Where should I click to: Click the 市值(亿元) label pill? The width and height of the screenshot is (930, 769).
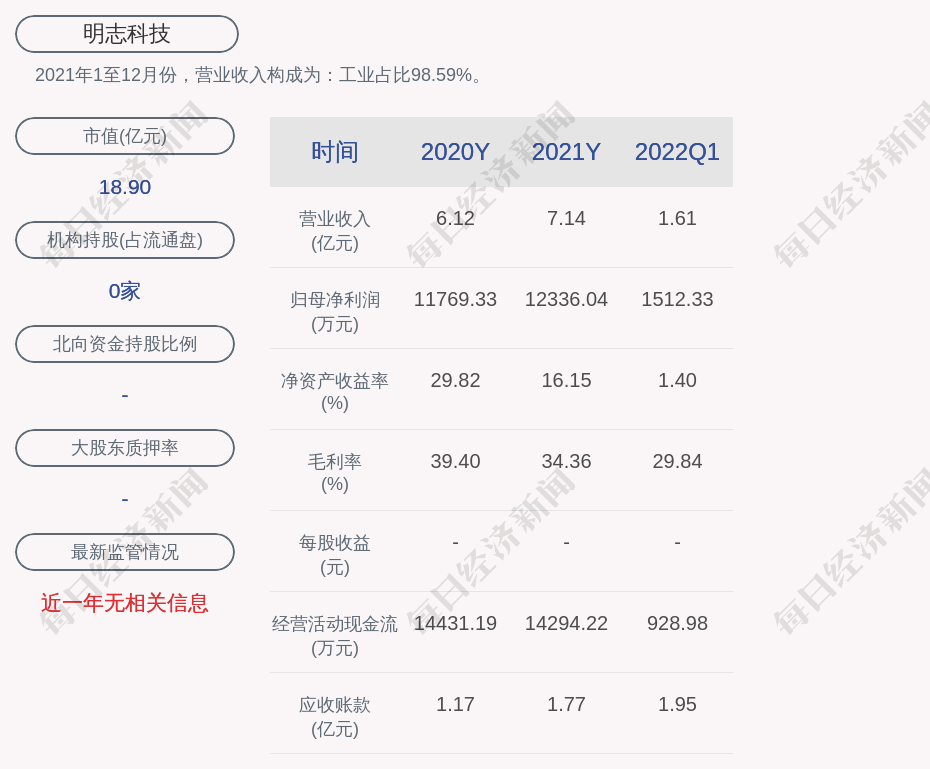(x=125, y=136)
